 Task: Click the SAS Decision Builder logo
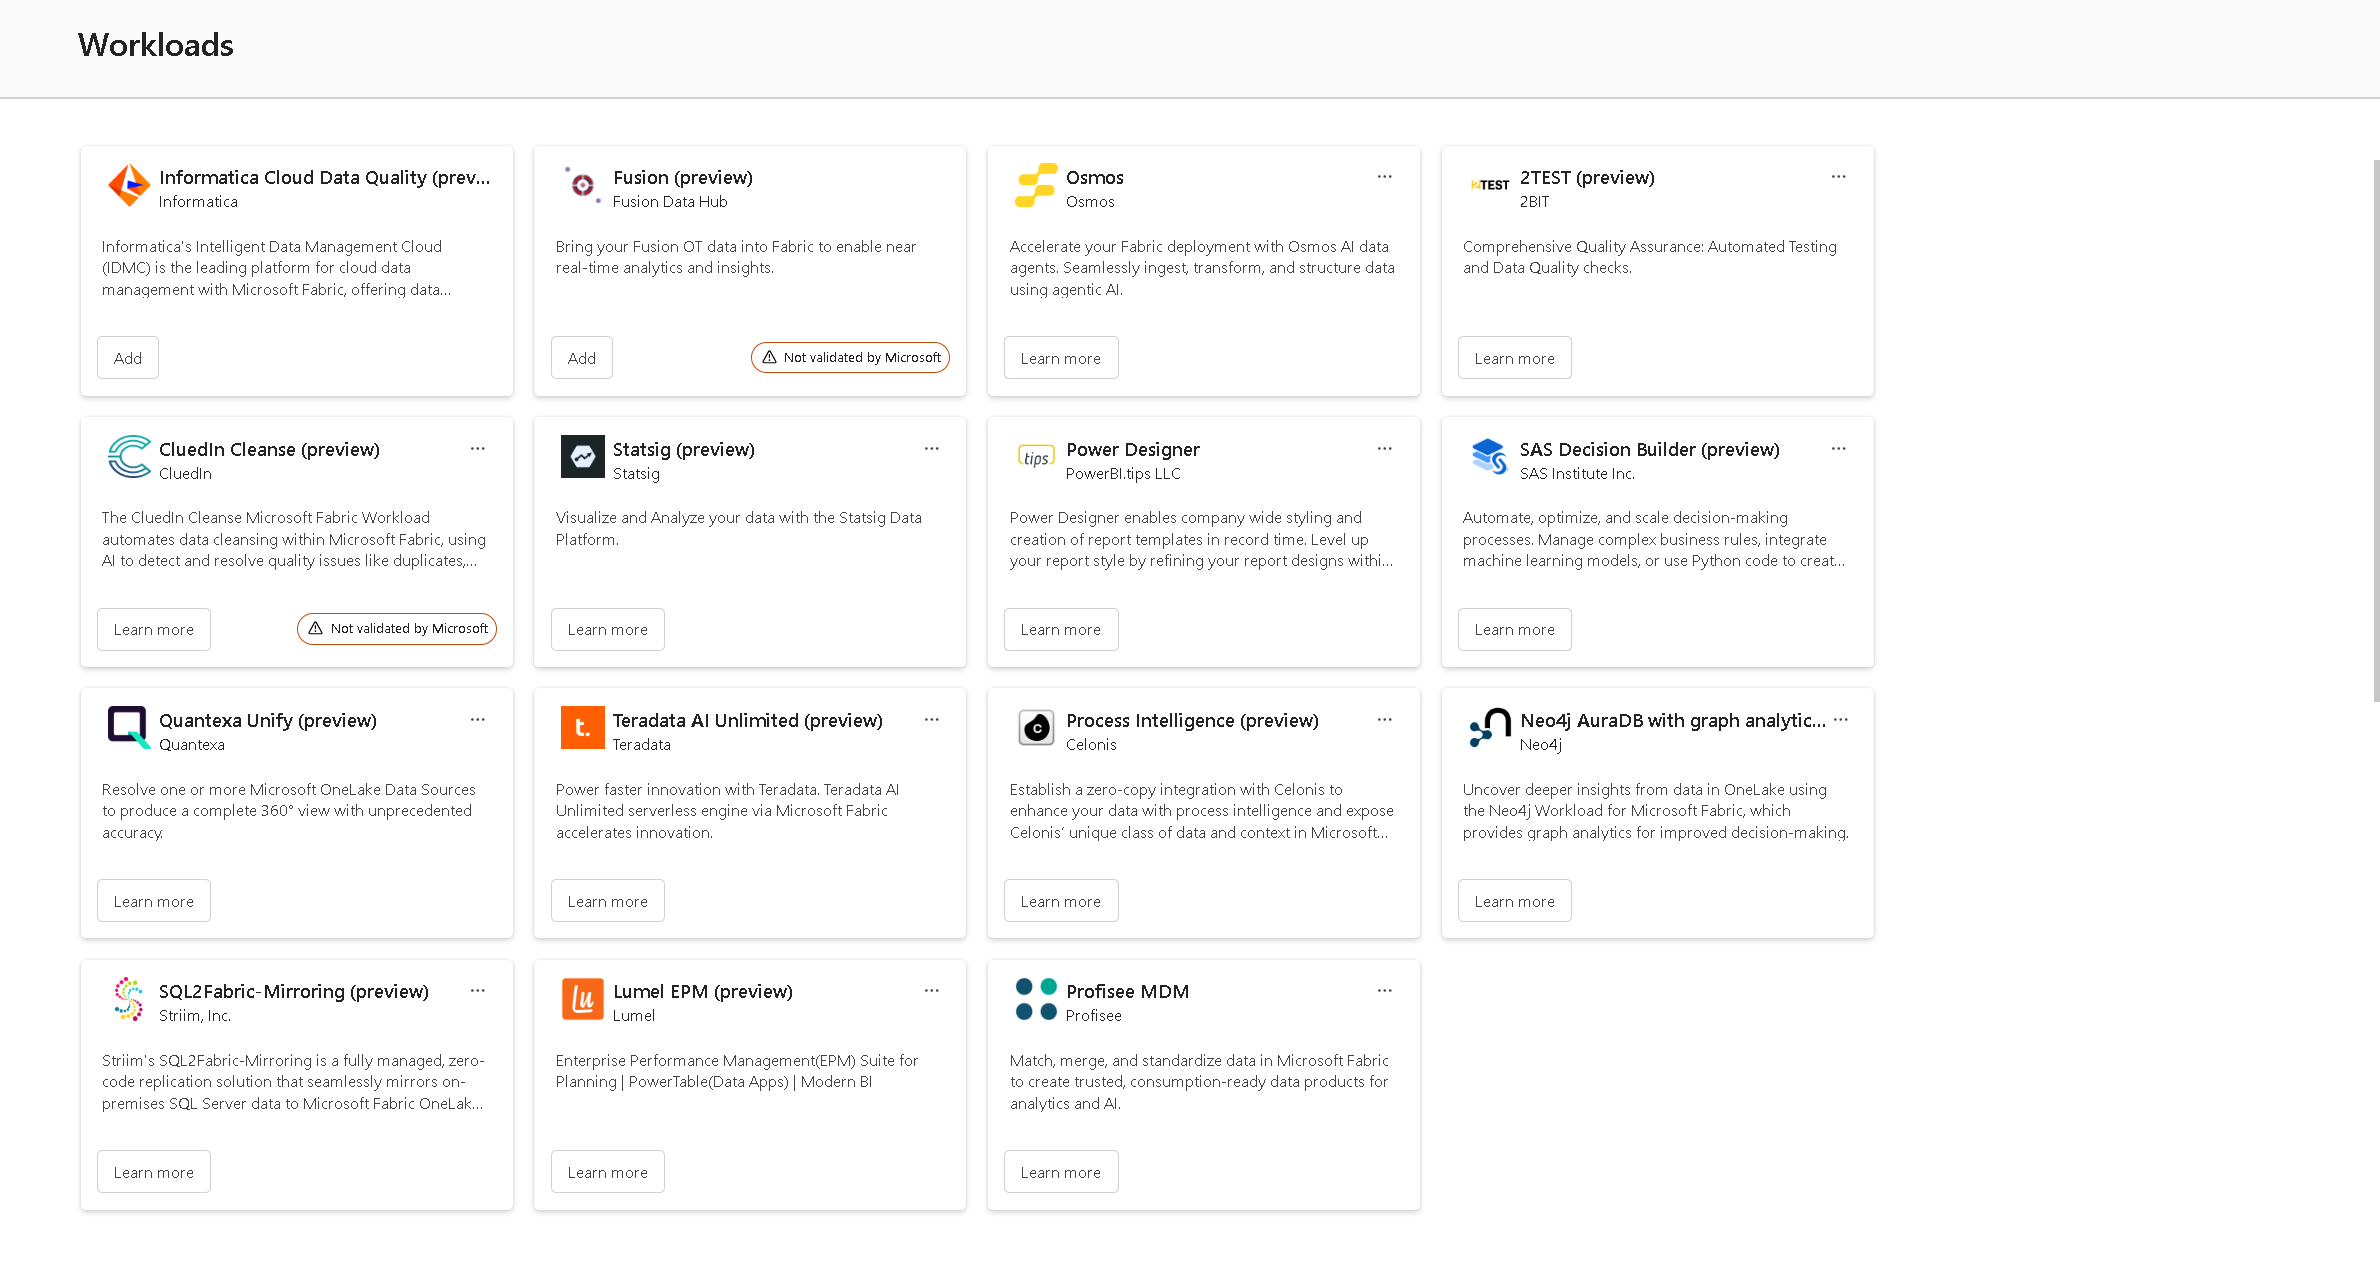pos(1489,457)
